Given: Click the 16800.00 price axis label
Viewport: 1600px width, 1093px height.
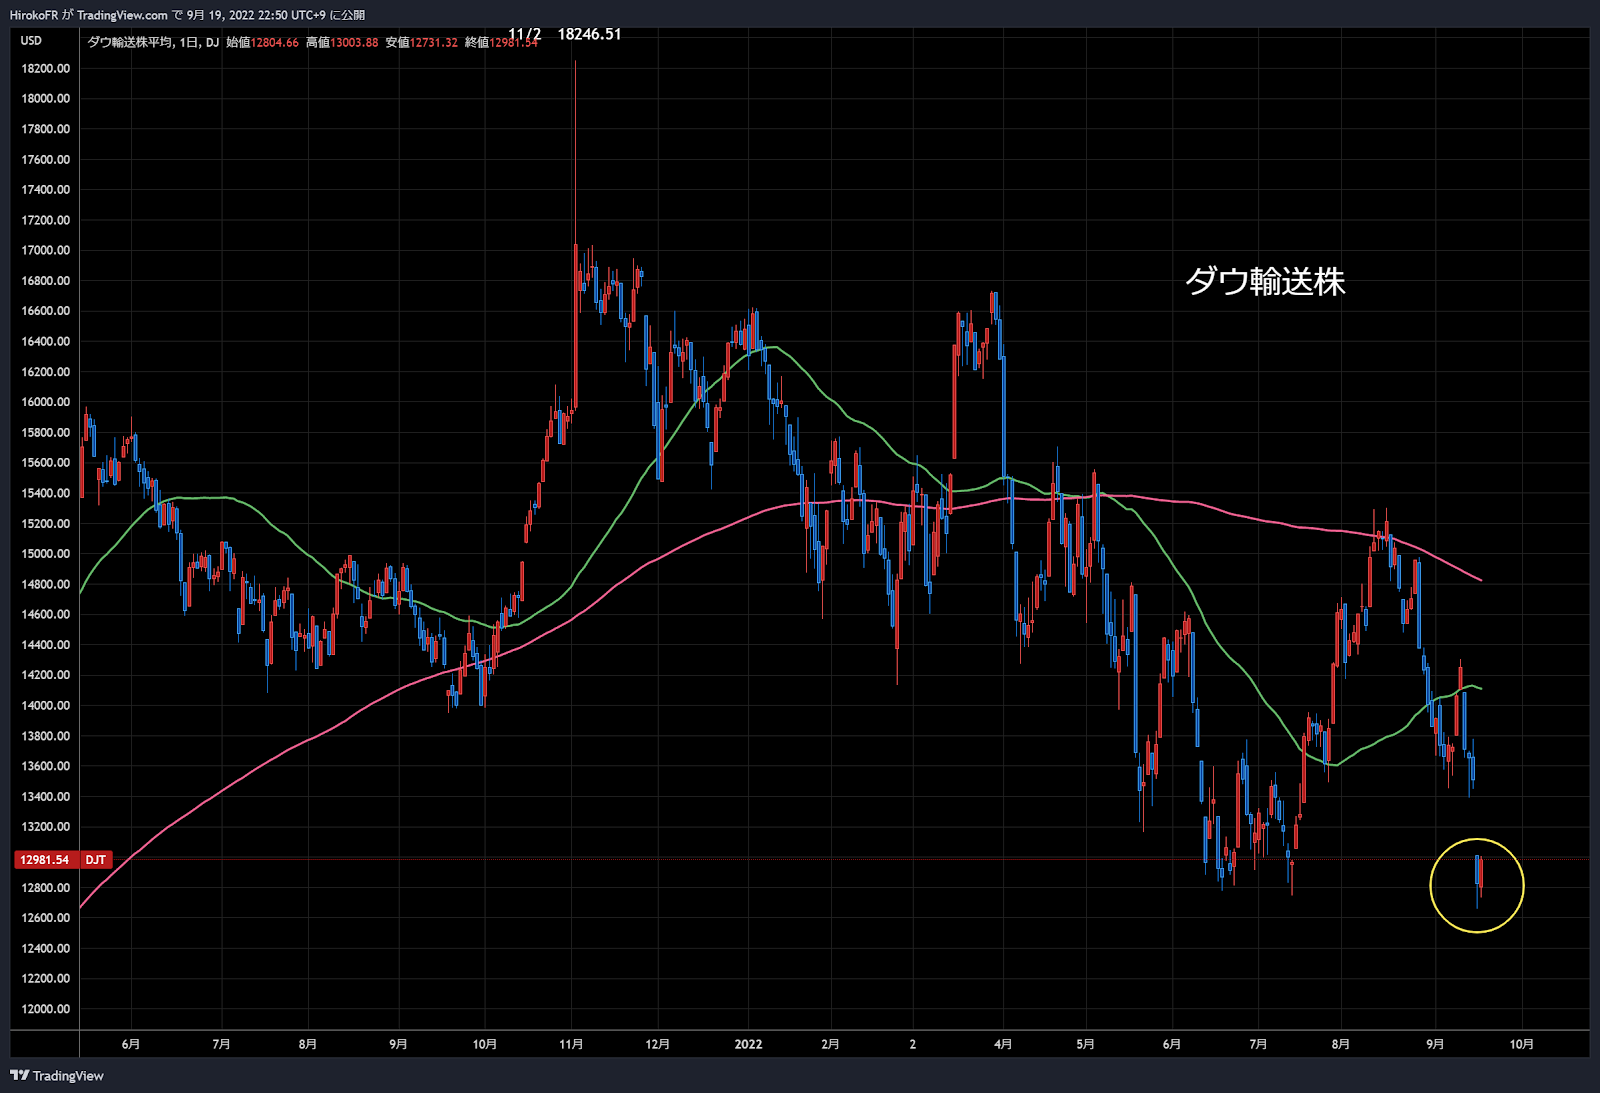Looking at the screenshot, I should (46, 281).
